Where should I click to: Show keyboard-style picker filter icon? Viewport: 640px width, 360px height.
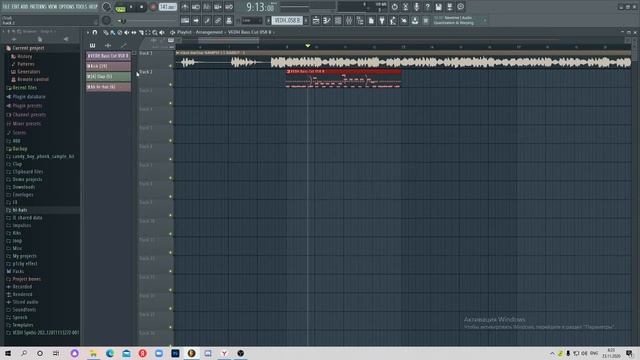click(92, 45)
